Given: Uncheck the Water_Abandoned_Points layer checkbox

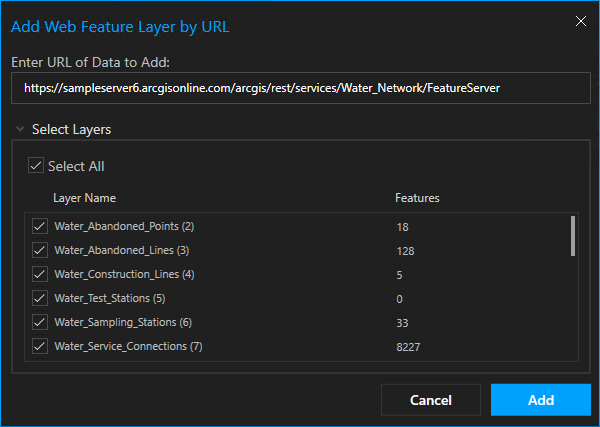Looking at the screenshot, I should (40, 226).
